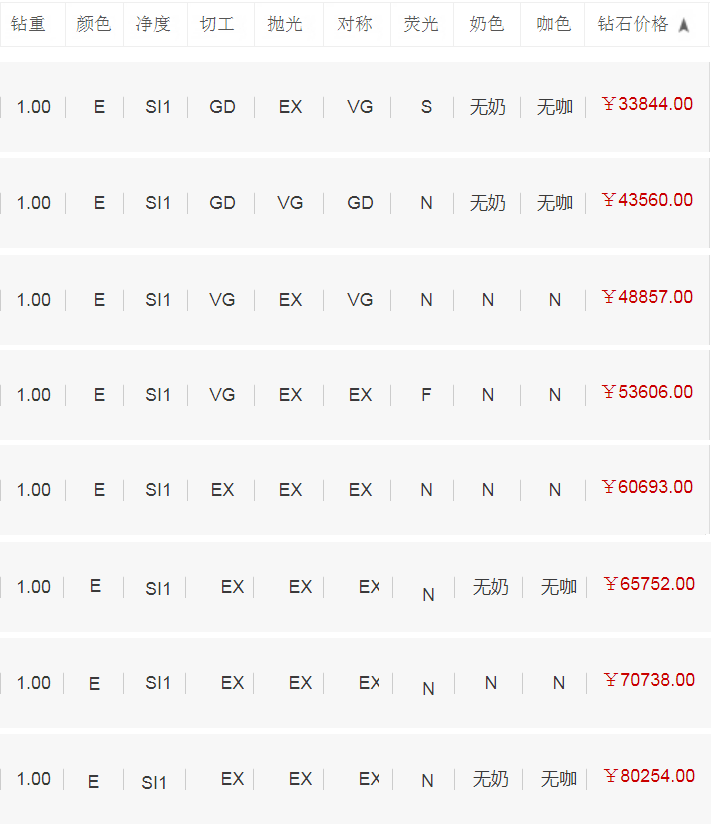Sort diamonds by 钻石价格 header

[633, 24]
